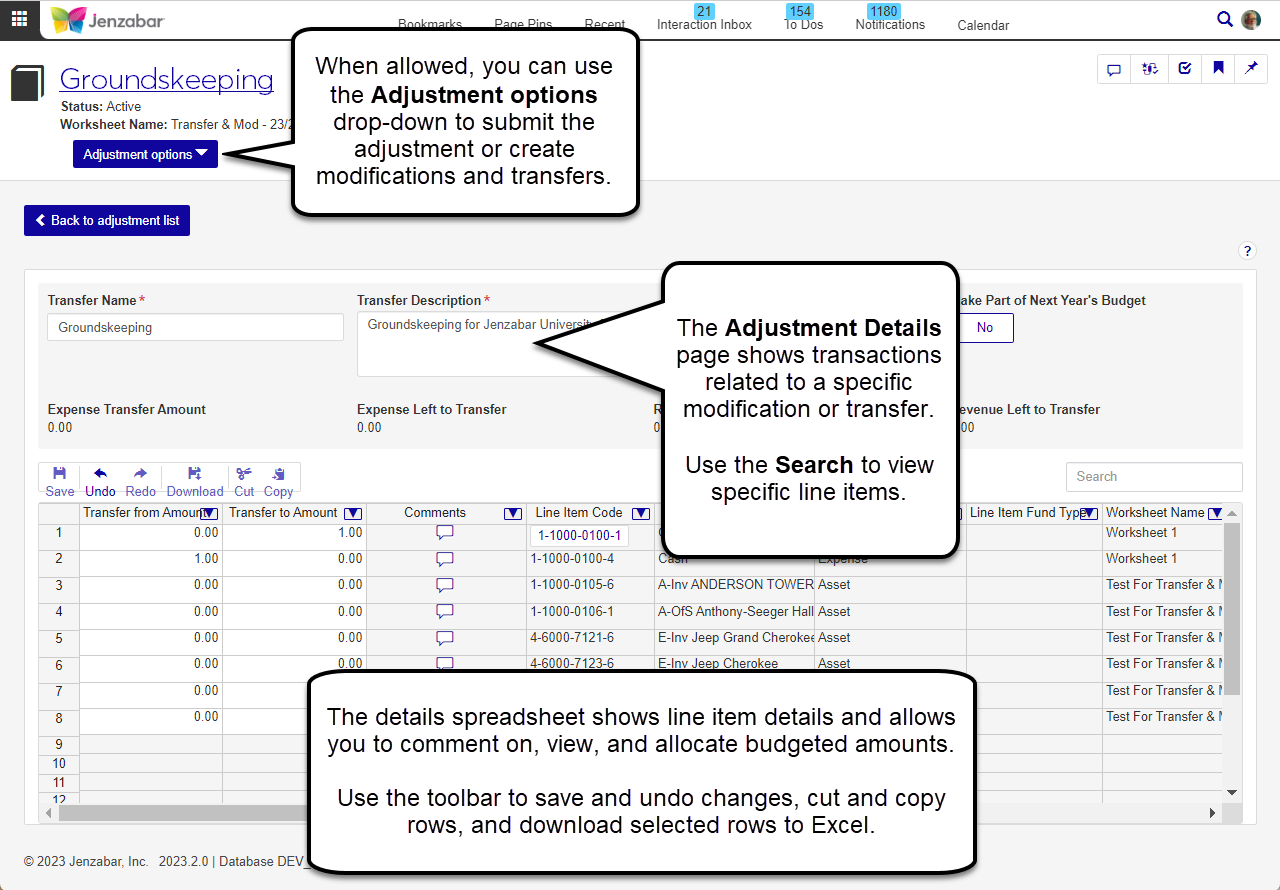Open the app launcher grid icon
Screen dimensions: 1280x890
pyautogui.click(x=19, y=19)
